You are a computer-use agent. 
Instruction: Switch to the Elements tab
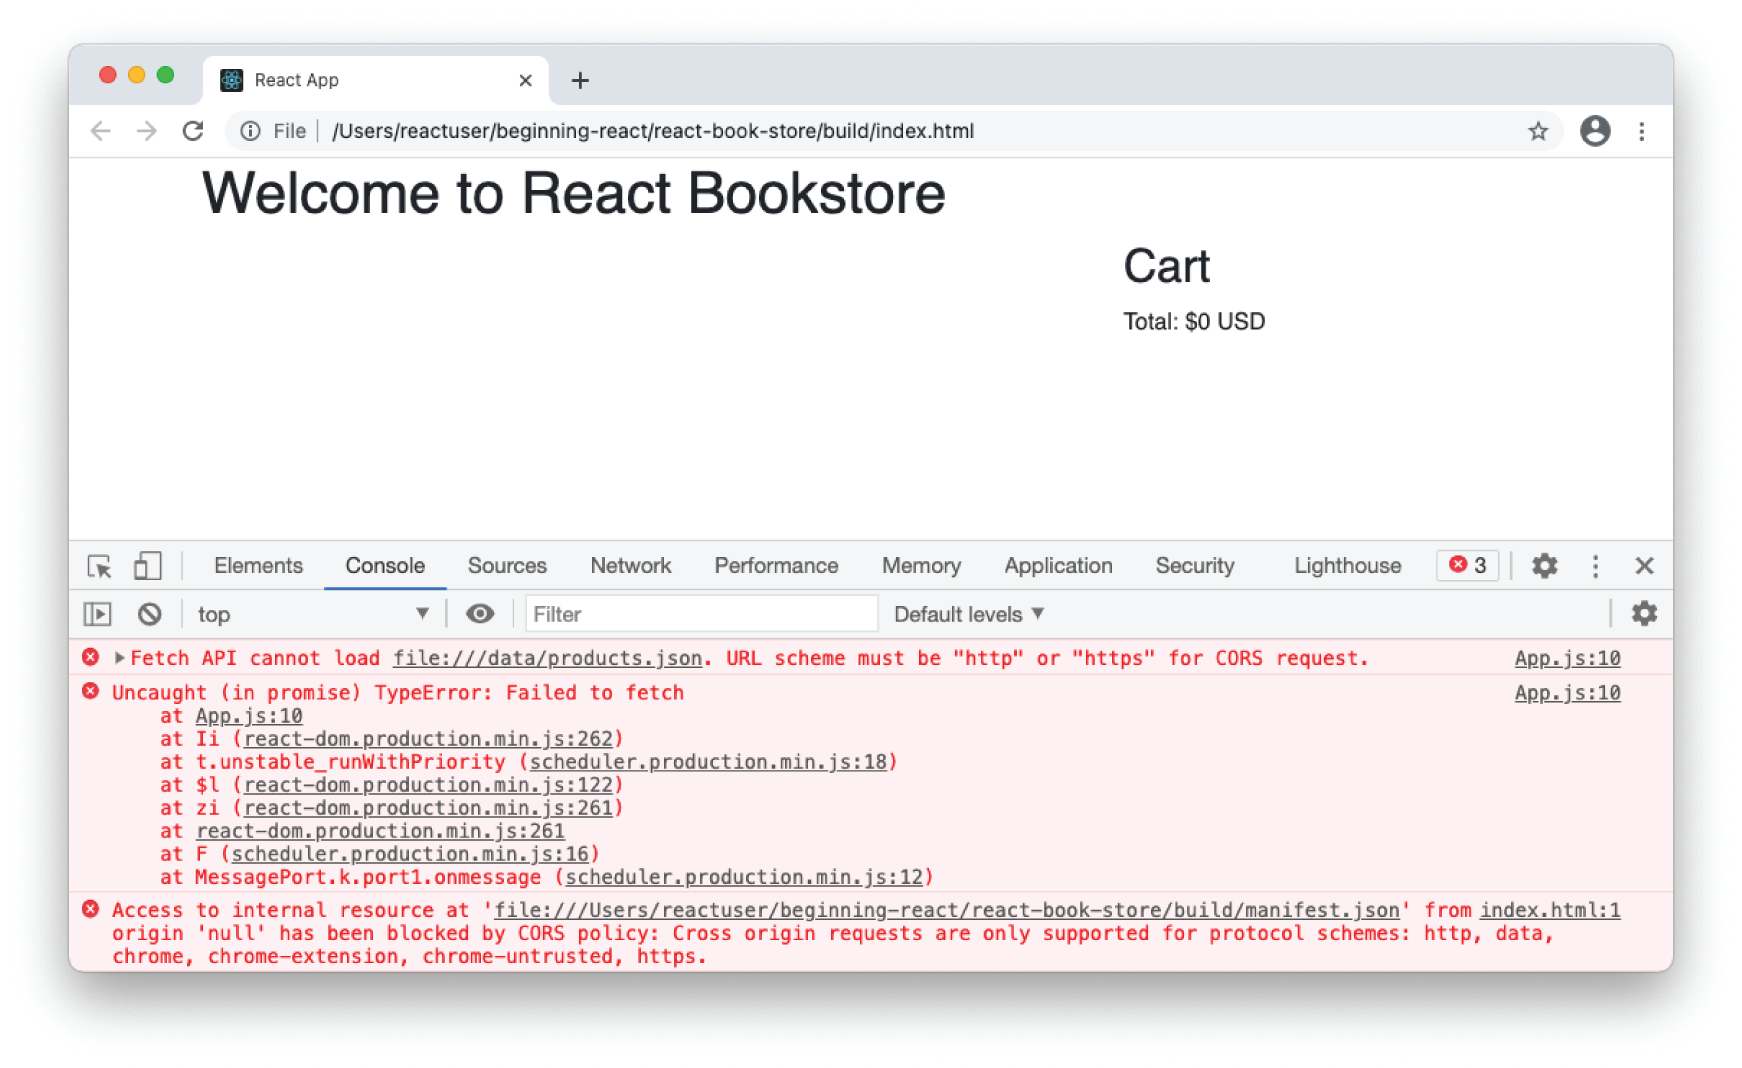pos(257,566)
